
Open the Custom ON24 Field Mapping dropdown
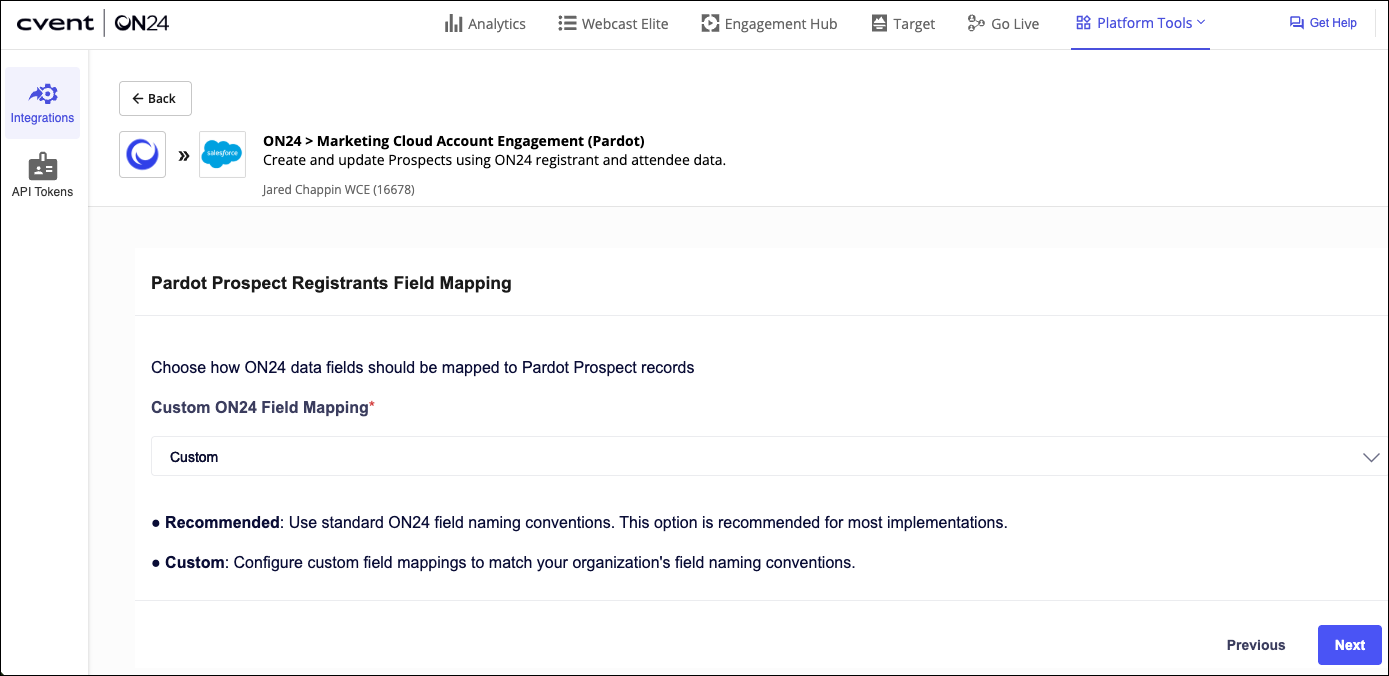[x=769, y=457]
